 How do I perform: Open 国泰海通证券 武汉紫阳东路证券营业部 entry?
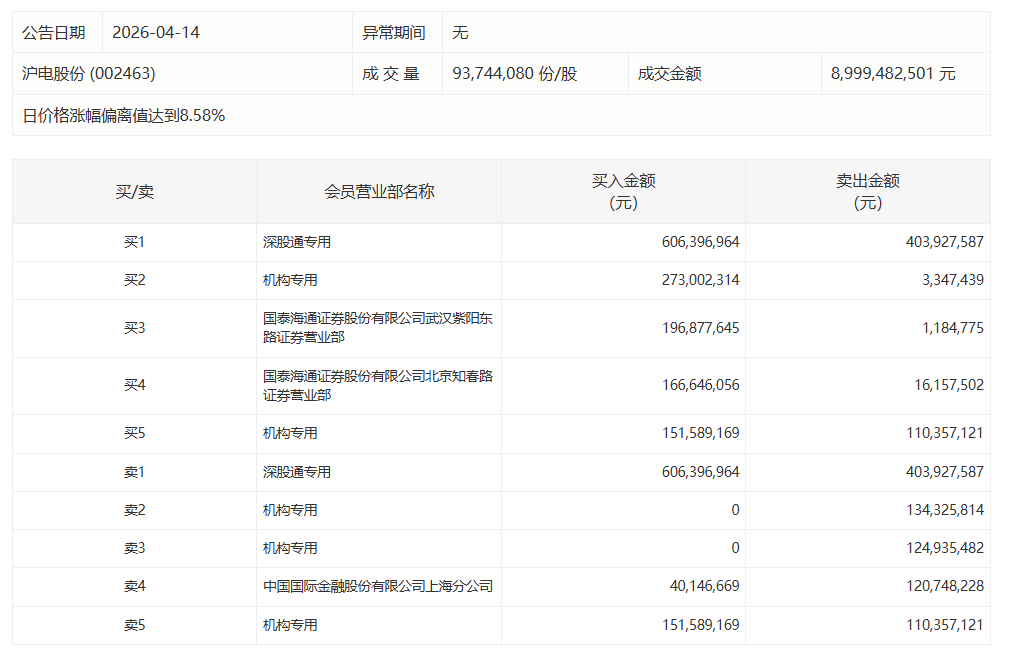click(377, 328)
